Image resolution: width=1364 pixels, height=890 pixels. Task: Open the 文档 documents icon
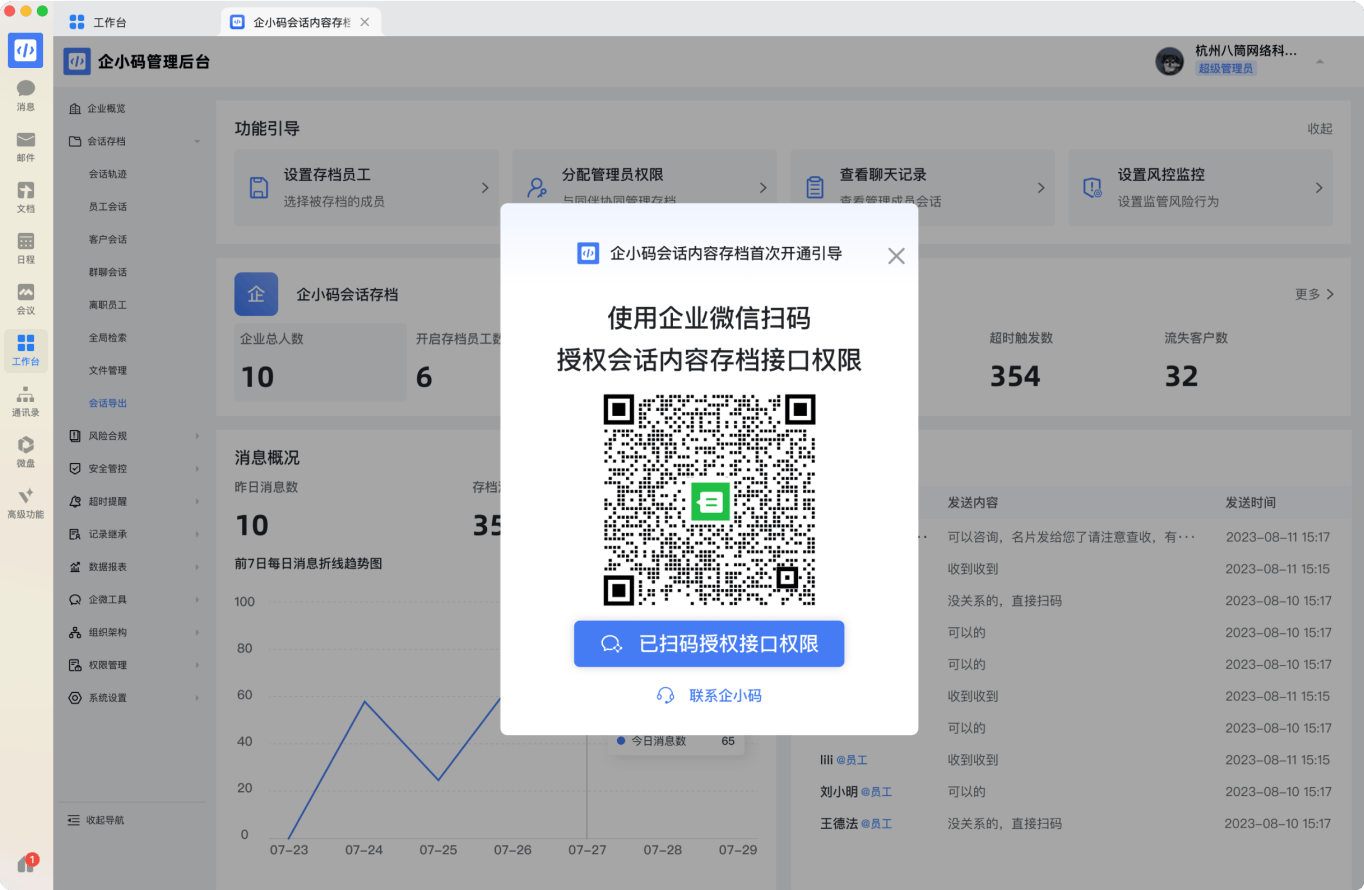tap(26, 197)
